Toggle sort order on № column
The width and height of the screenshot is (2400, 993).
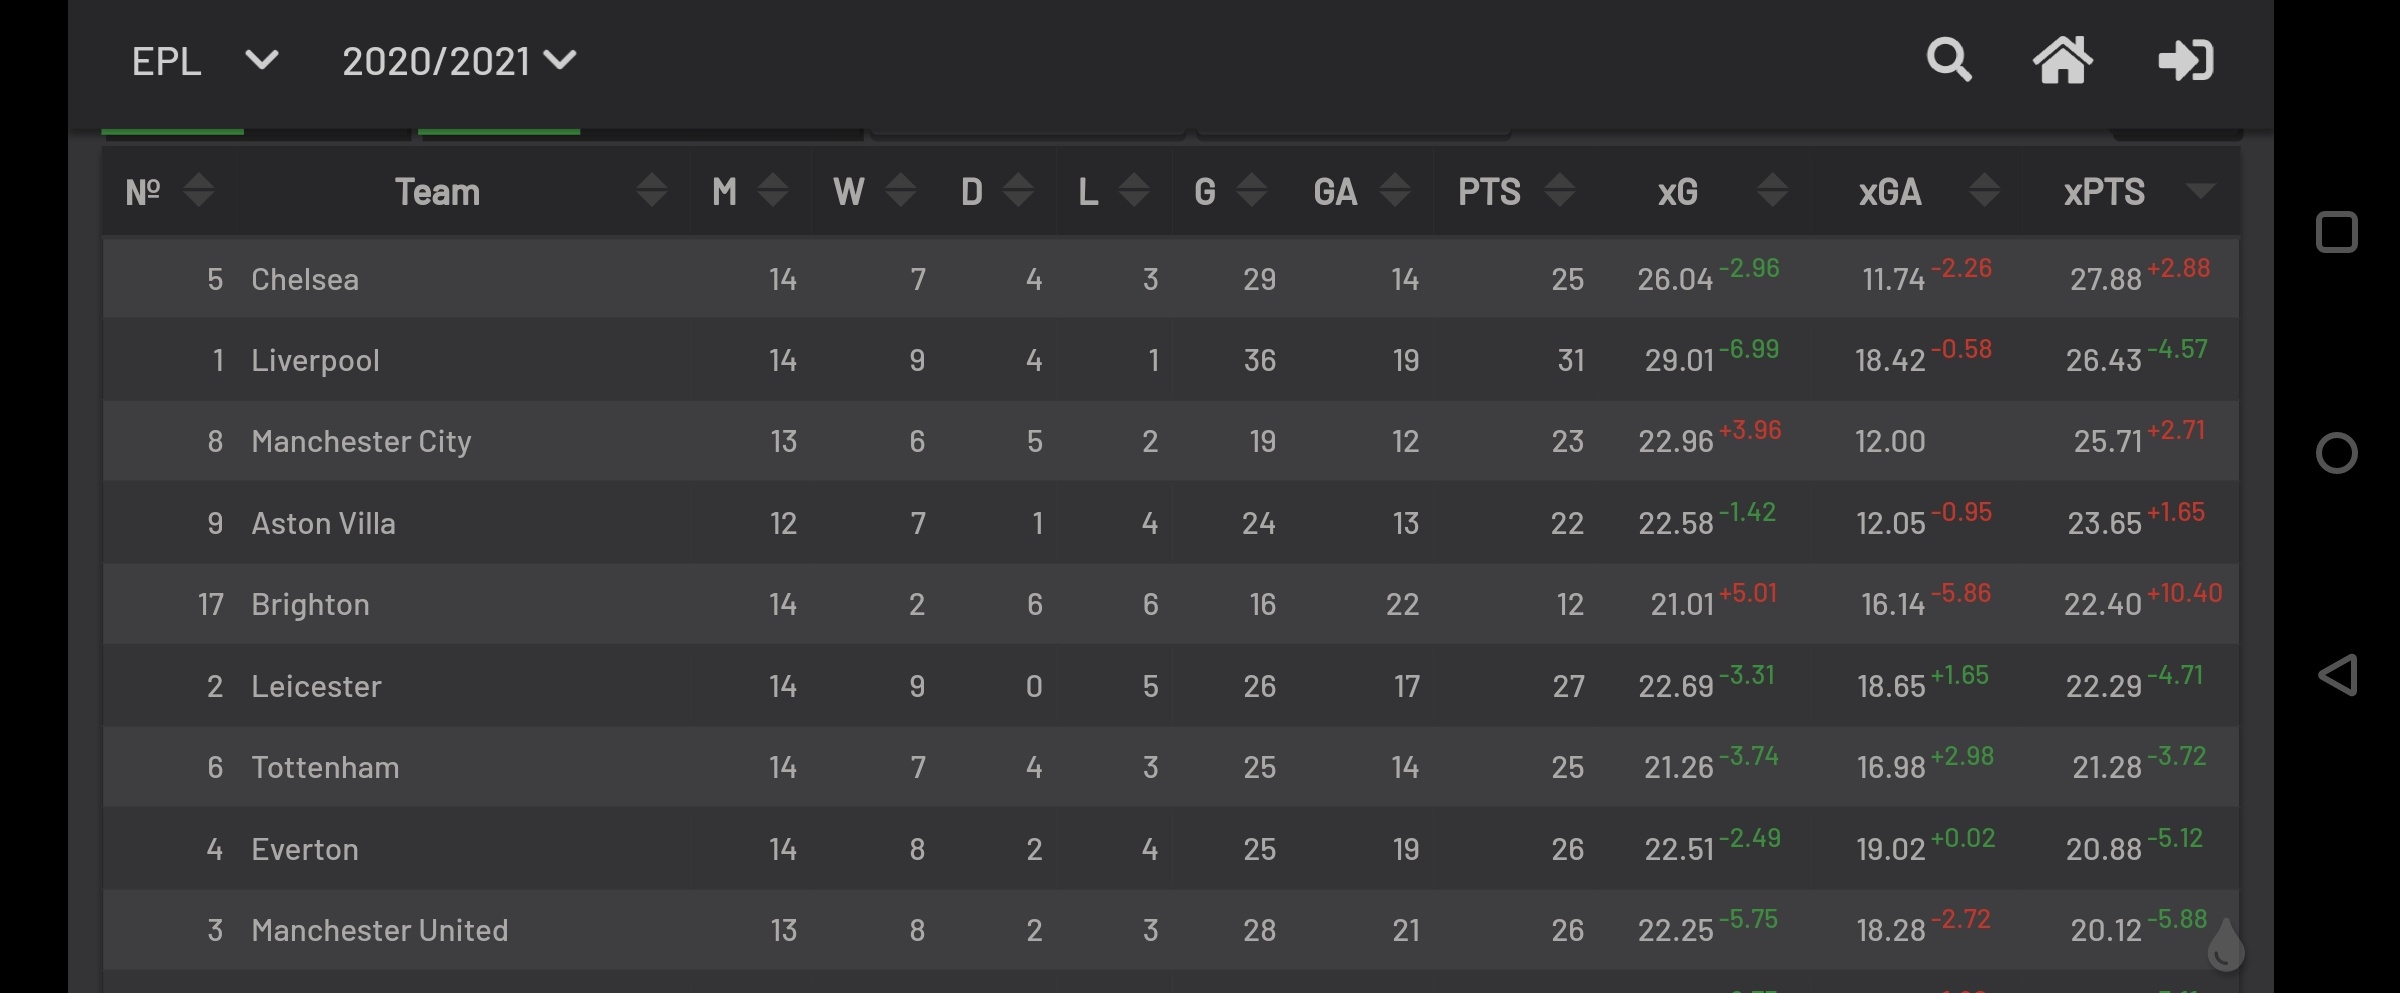[x=199, y=190]
